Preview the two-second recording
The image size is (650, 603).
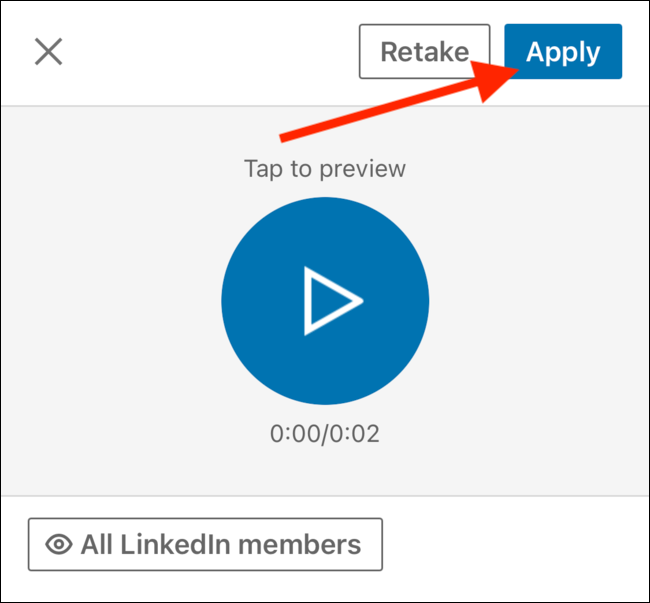click(x=325, y=300)
